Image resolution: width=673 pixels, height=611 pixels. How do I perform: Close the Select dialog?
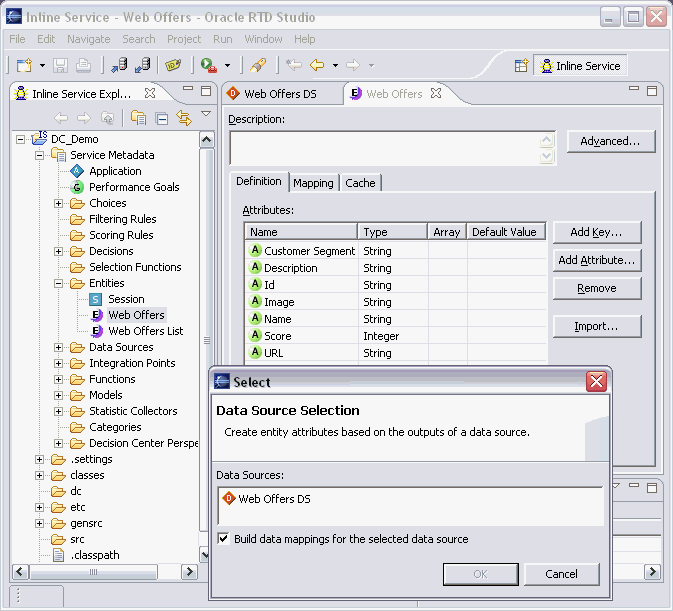pos(597,381)
